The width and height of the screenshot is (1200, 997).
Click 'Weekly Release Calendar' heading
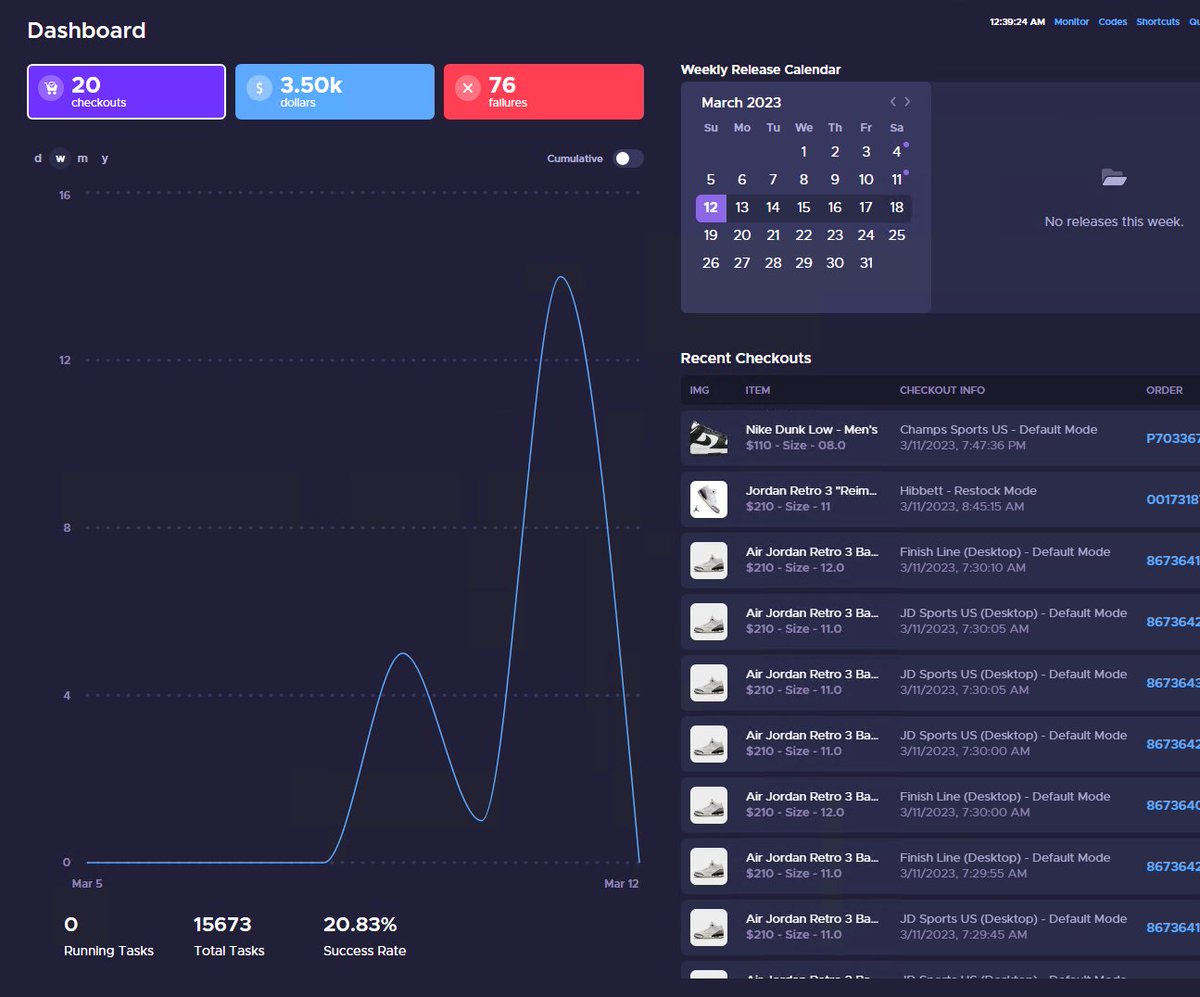[x=761, y=70]
